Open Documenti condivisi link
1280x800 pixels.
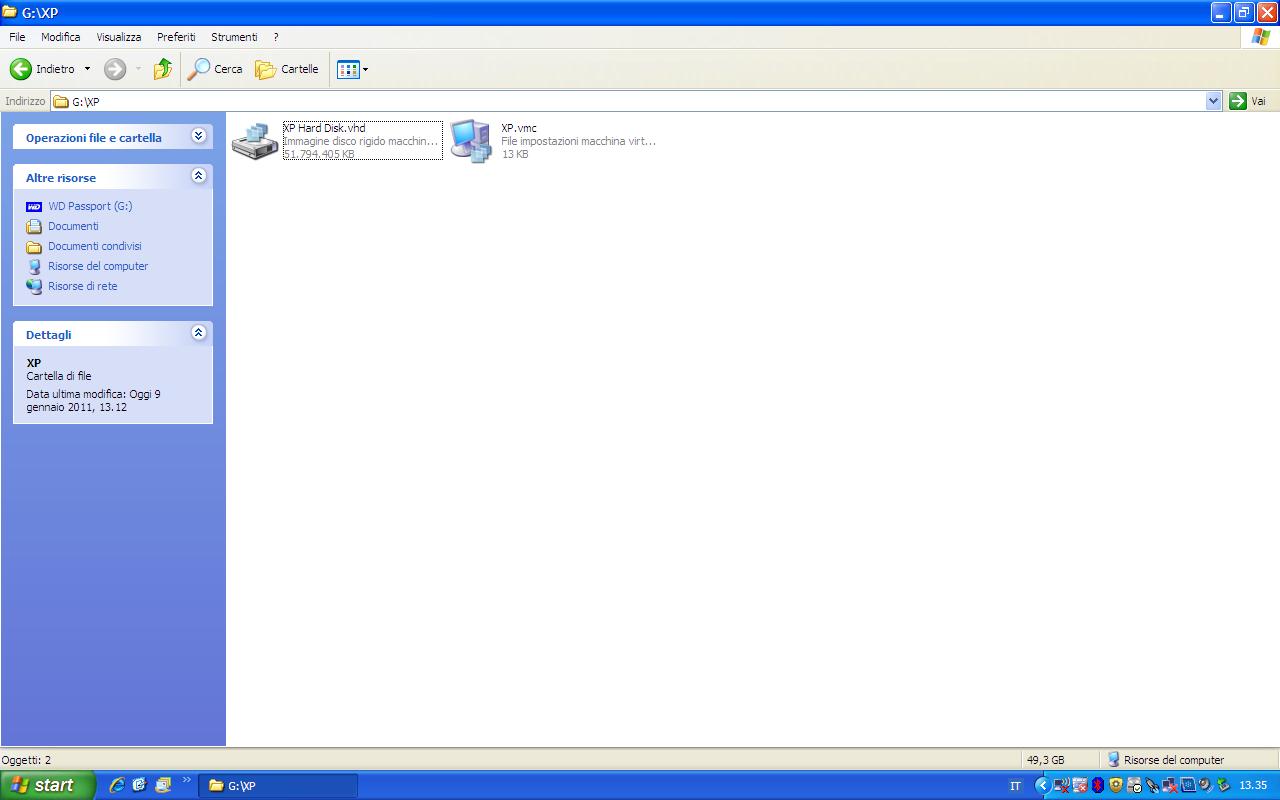tap(95, 246)
